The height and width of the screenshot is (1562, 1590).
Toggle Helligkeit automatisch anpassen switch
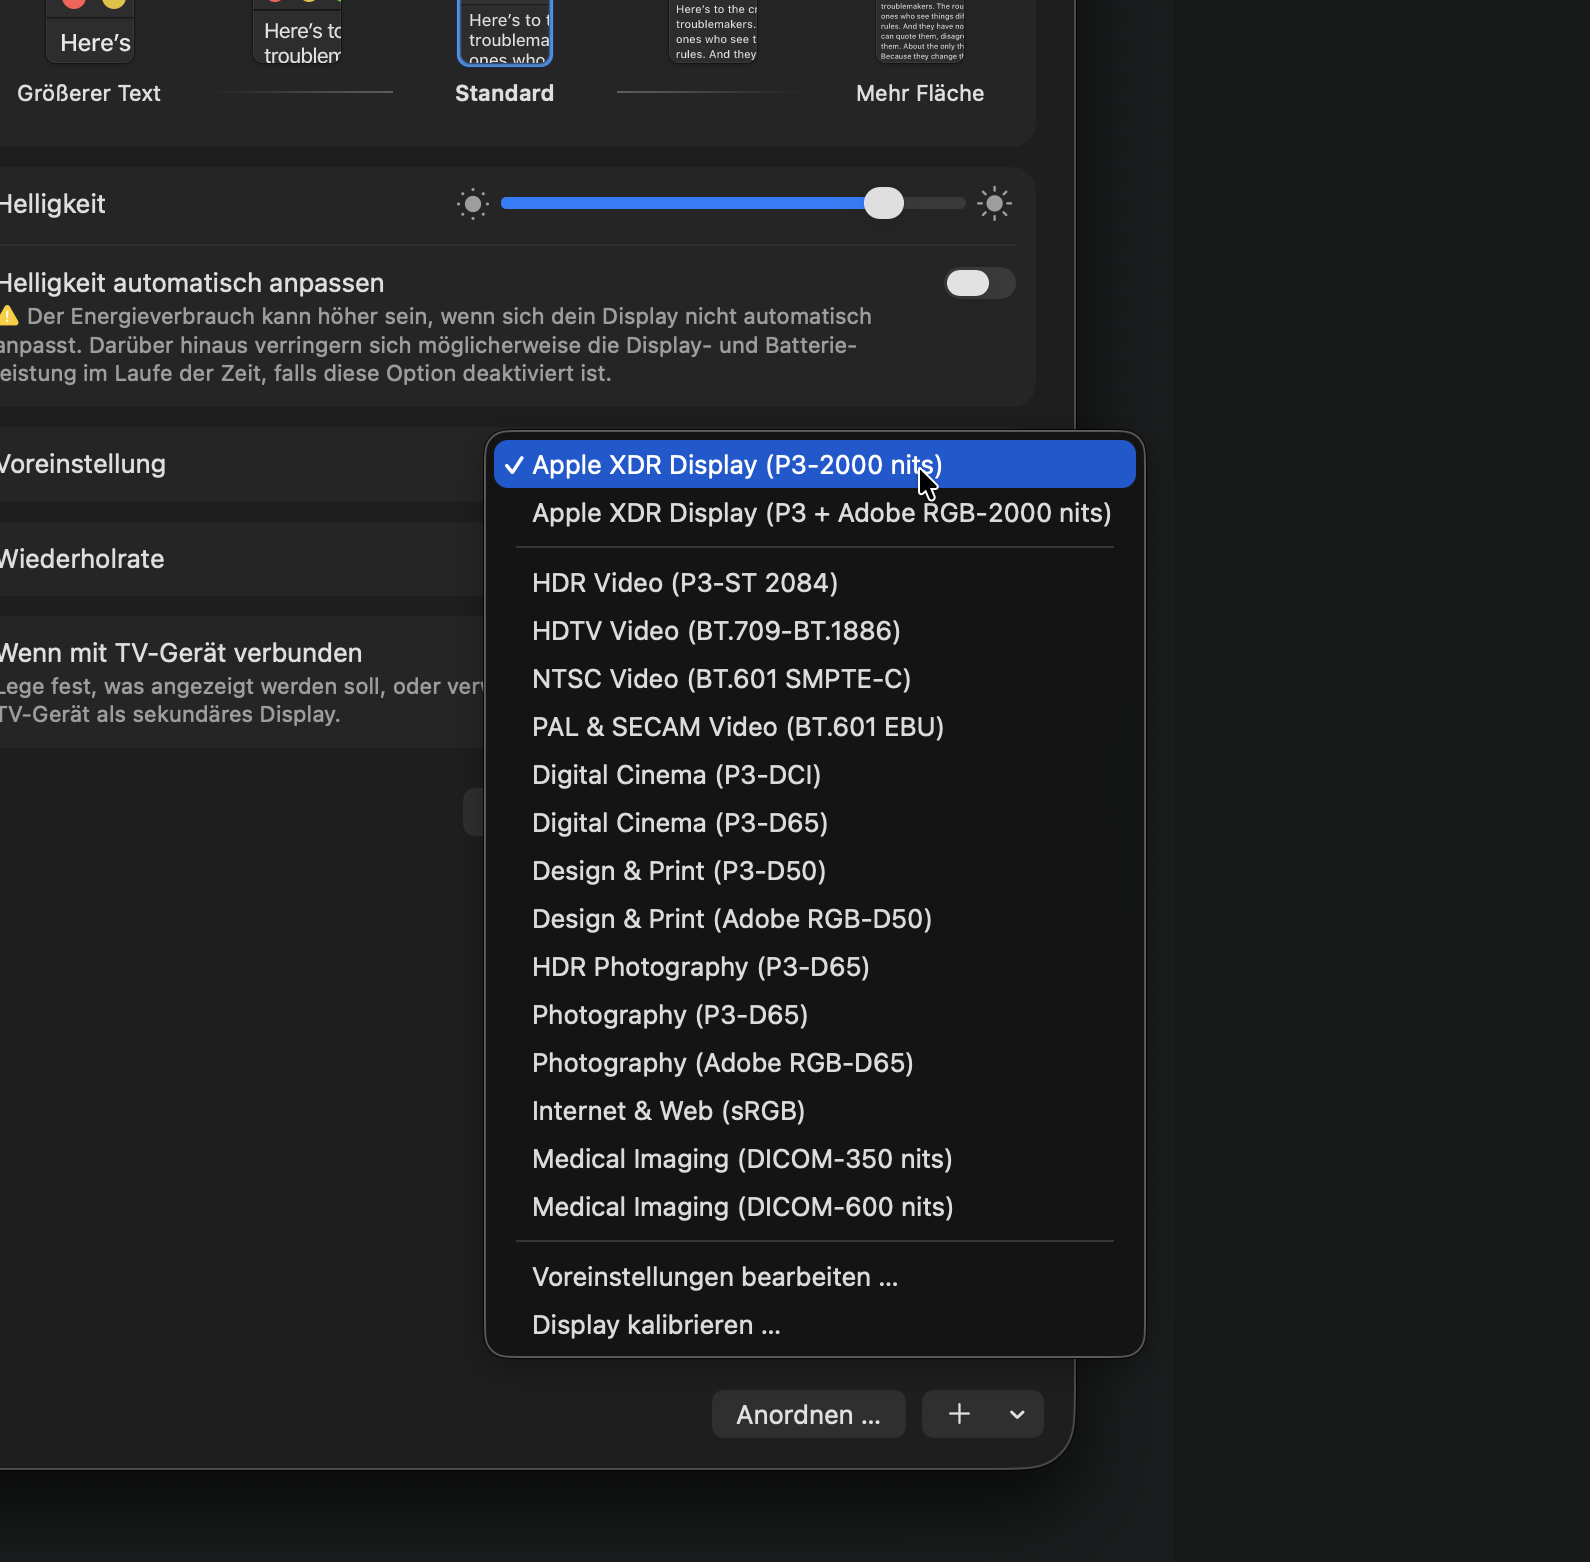click(979, 283)
